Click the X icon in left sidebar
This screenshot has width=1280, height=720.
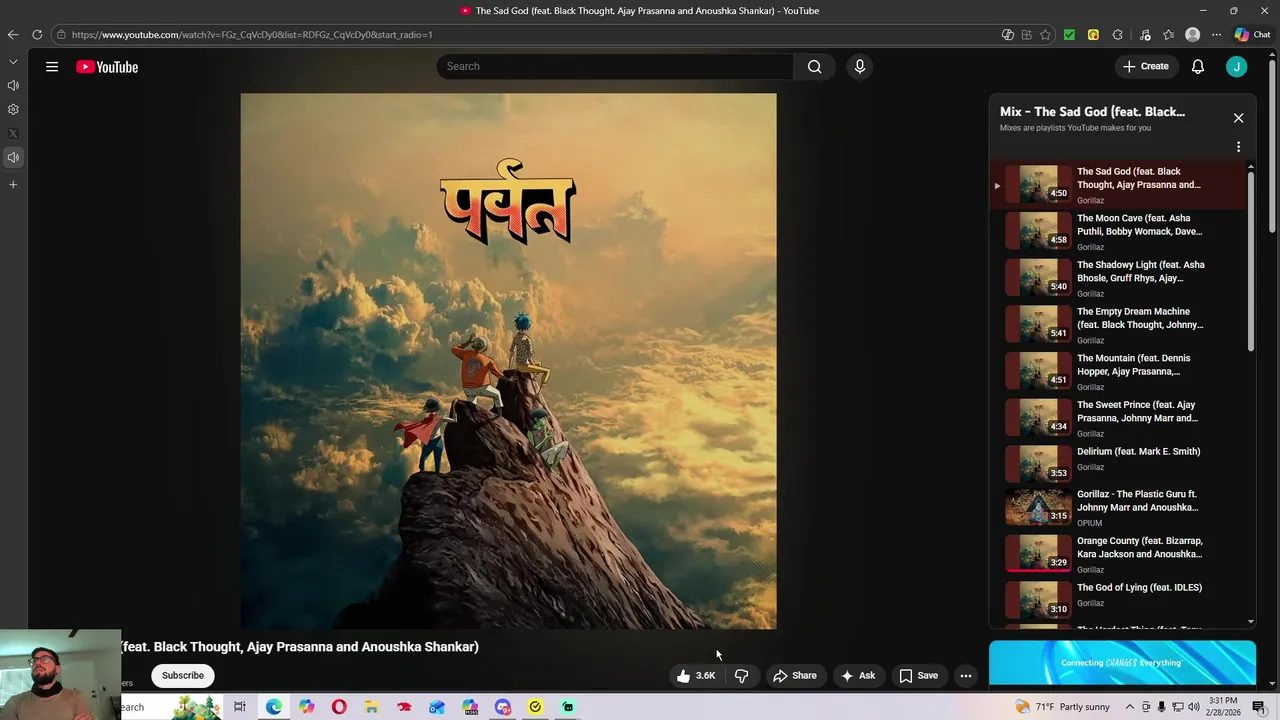pos(13,133)
